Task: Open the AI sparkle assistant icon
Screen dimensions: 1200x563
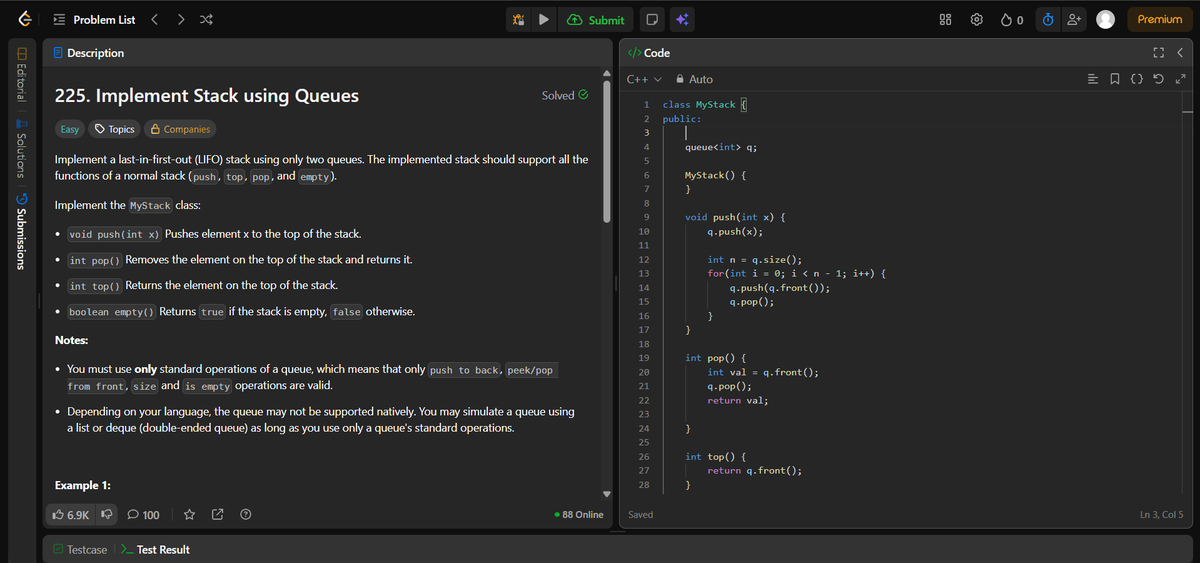Action: click(x=682, y=19)
